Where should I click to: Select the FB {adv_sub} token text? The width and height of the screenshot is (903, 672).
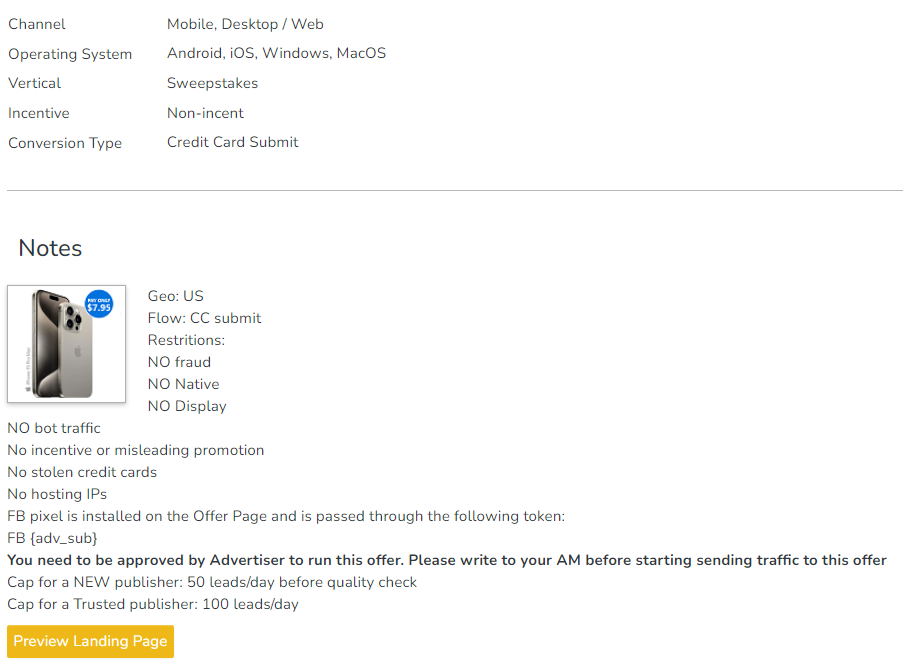pyautogui.click(x=52, y=538)
